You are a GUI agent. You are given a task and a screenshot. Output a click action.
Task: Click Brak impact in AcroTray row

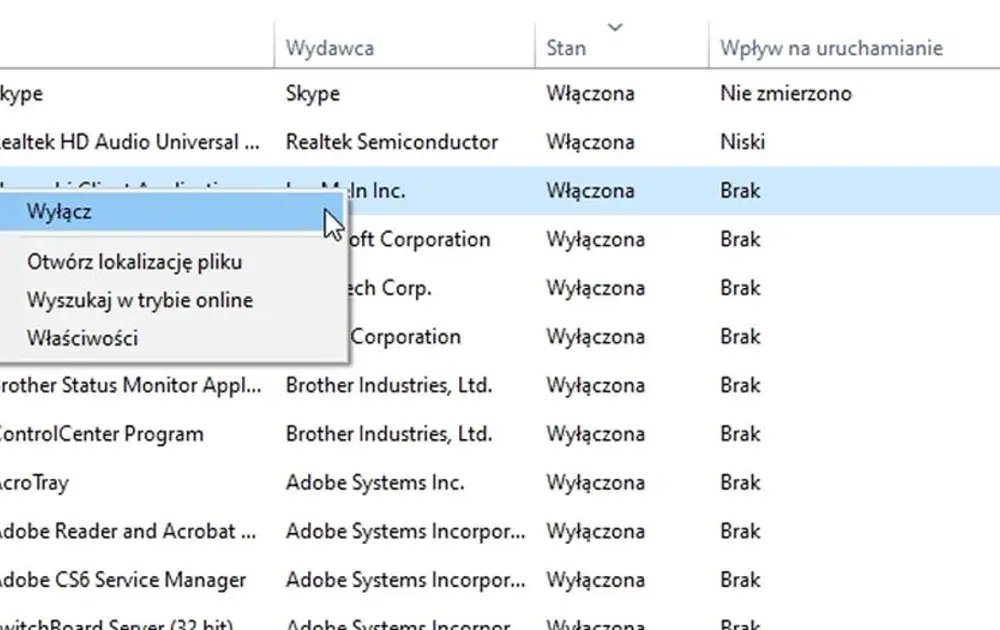pyautogui.click(x=740, y=483)
